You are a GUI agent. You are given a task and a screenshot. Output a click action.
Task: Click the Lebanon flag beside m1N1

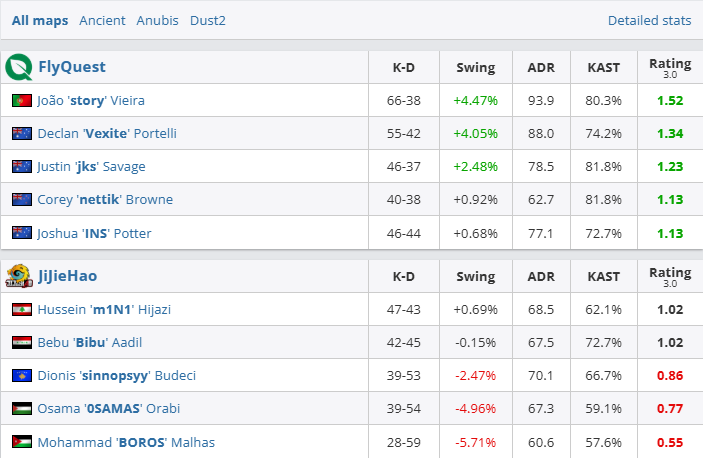(x=22, y=309)
